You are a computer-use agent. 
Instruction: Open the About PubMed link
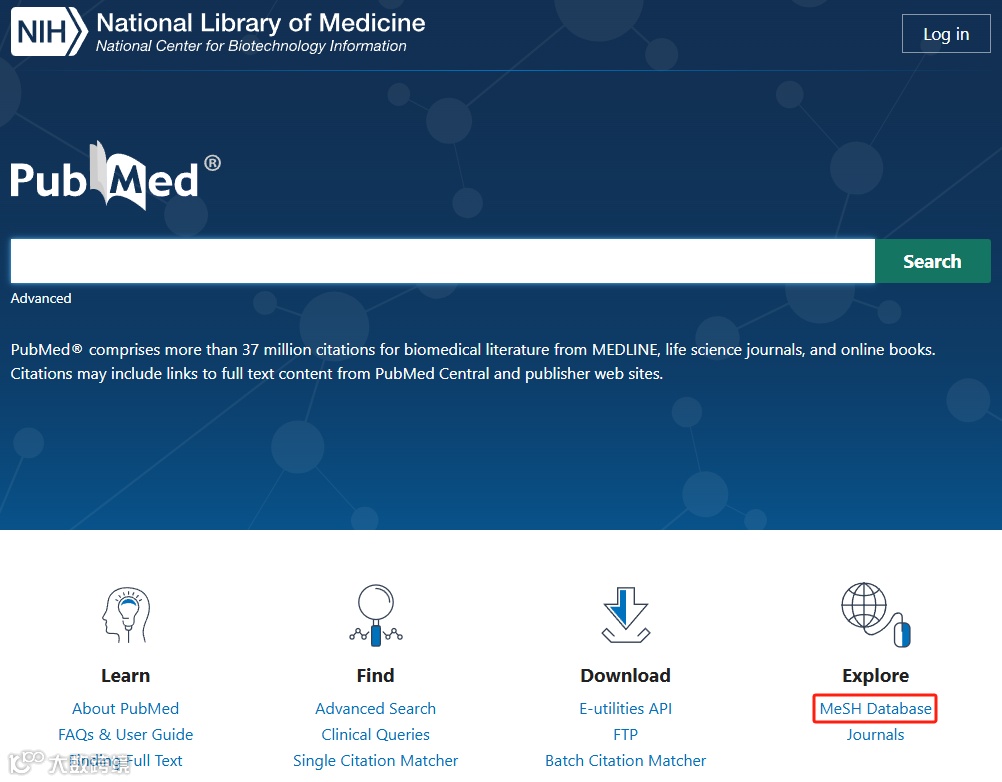125,709
